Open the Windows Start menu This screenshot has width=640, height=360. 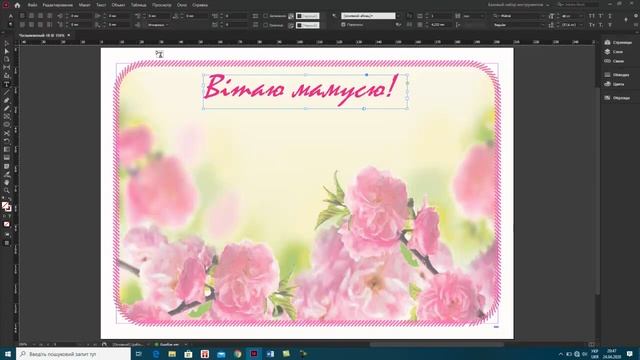click(8, 354)
